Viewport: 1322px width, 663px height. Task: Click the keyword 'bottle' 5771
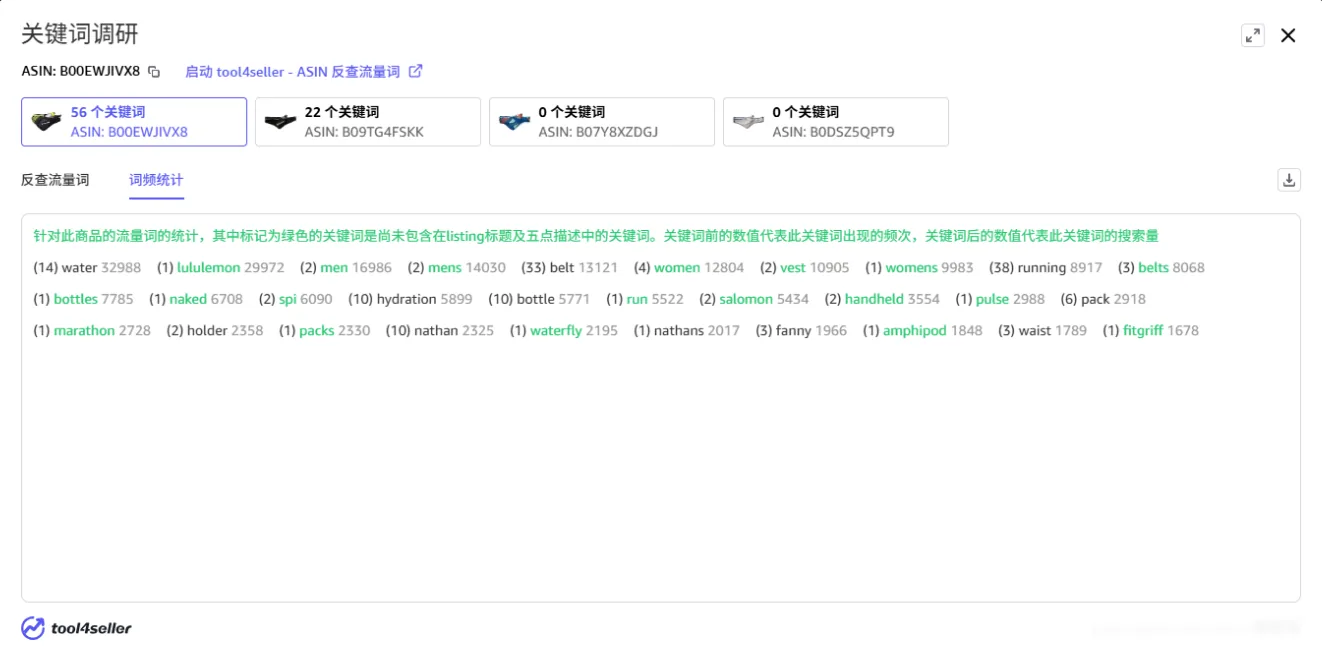point(535,299)
